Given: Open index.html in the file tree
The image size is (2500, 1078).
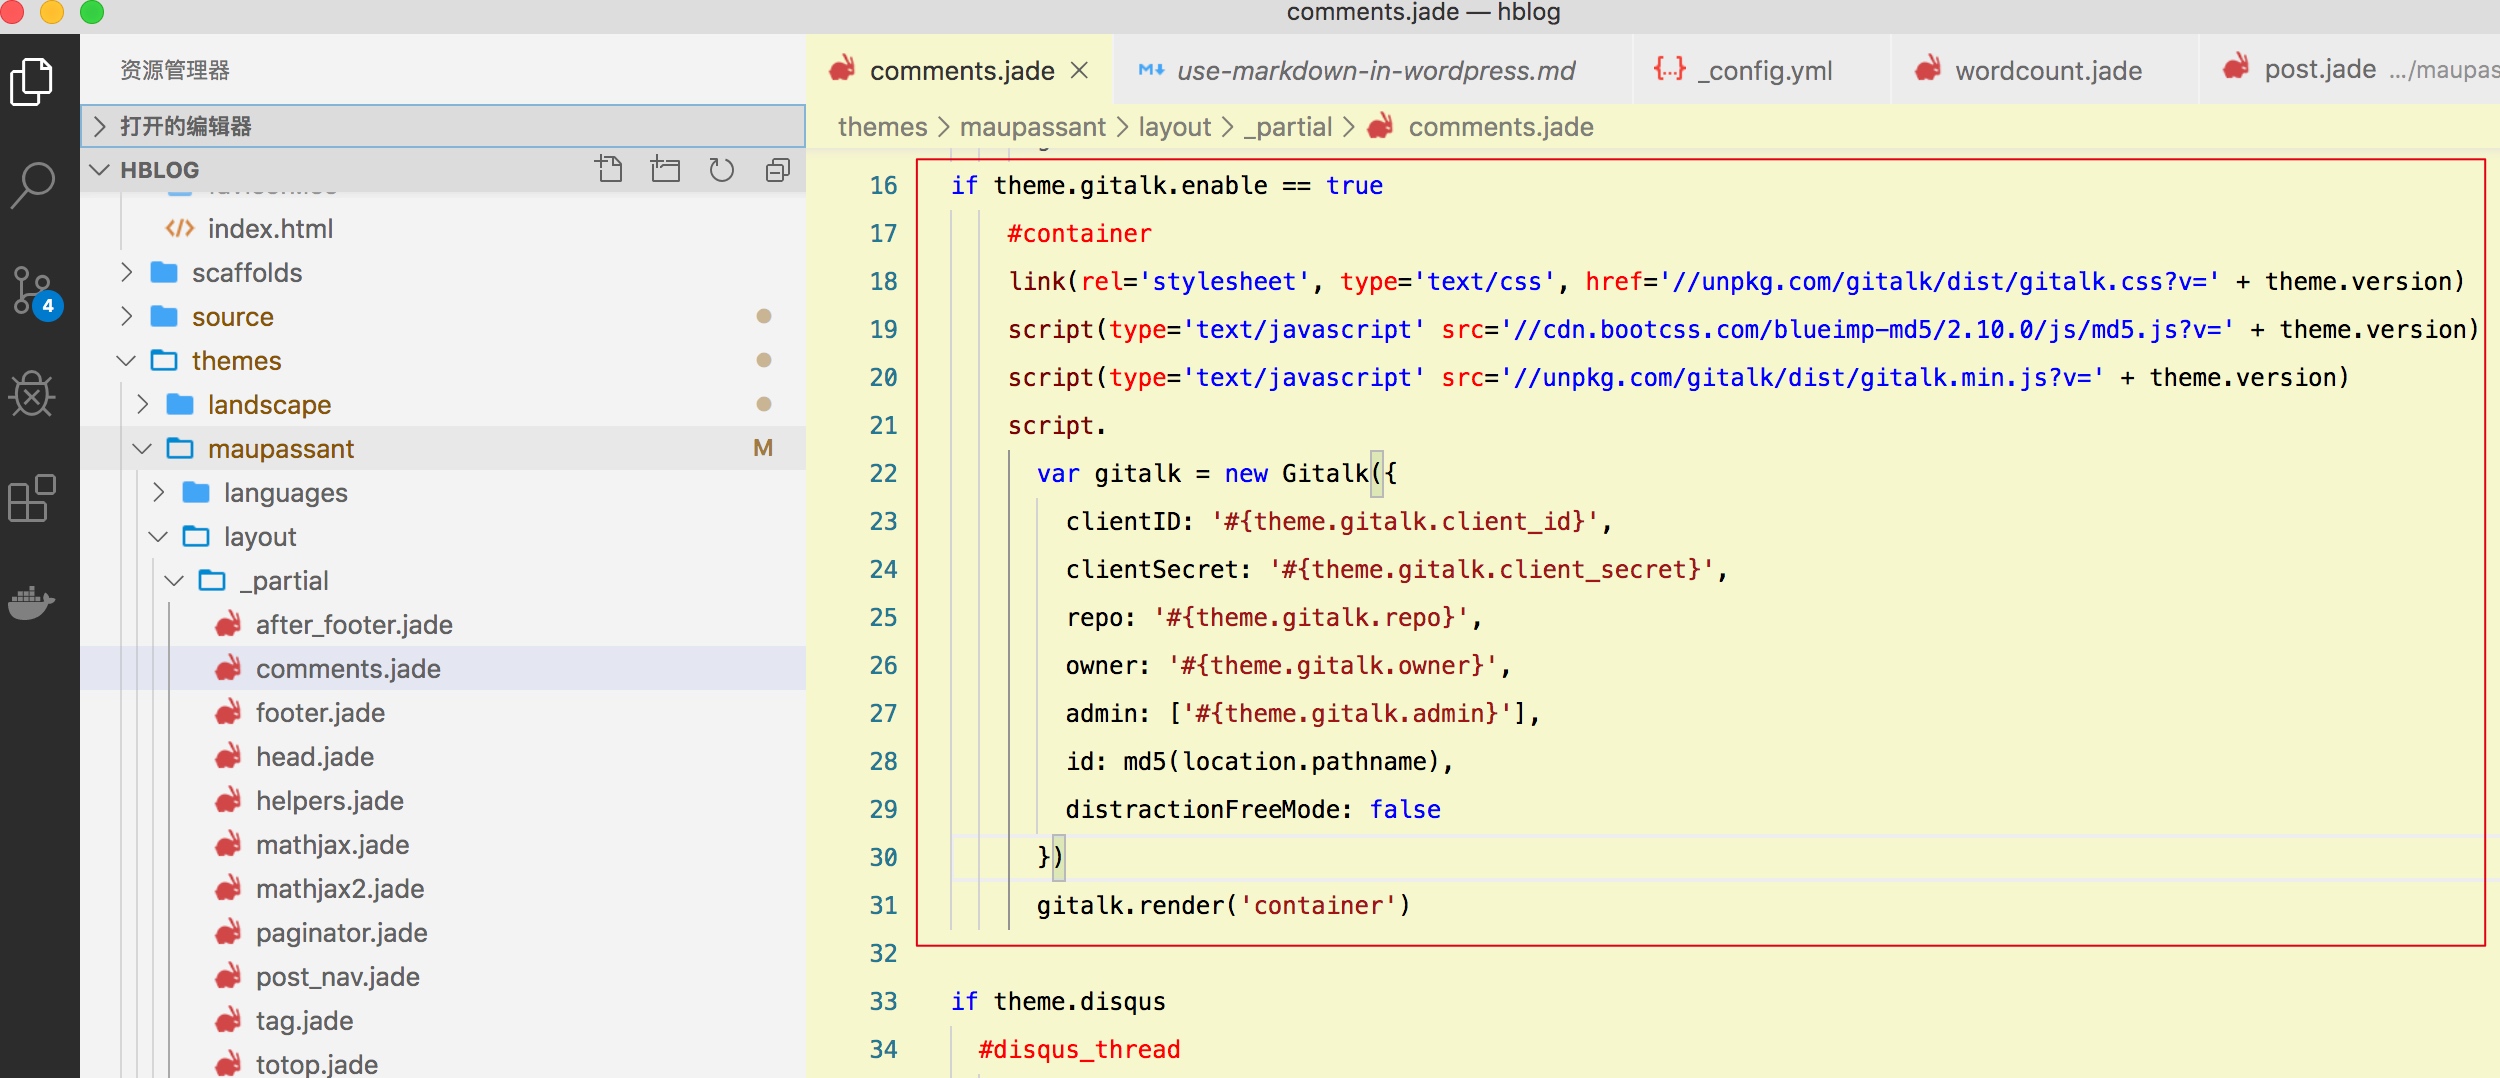Looking at the screenshot, I should [x=442, y=229].
